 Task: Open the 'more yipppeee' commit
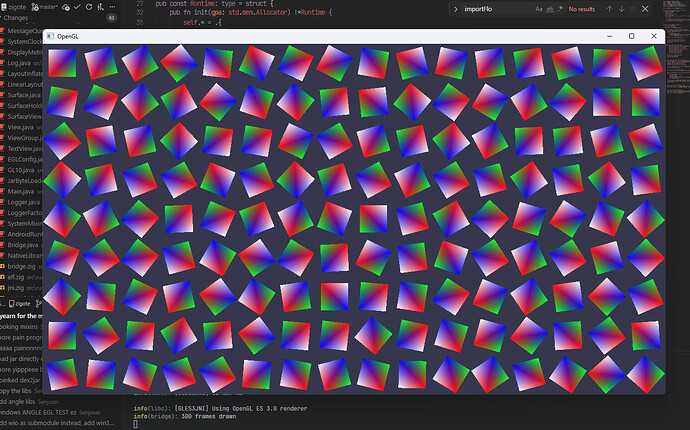[x=21, y=370]
